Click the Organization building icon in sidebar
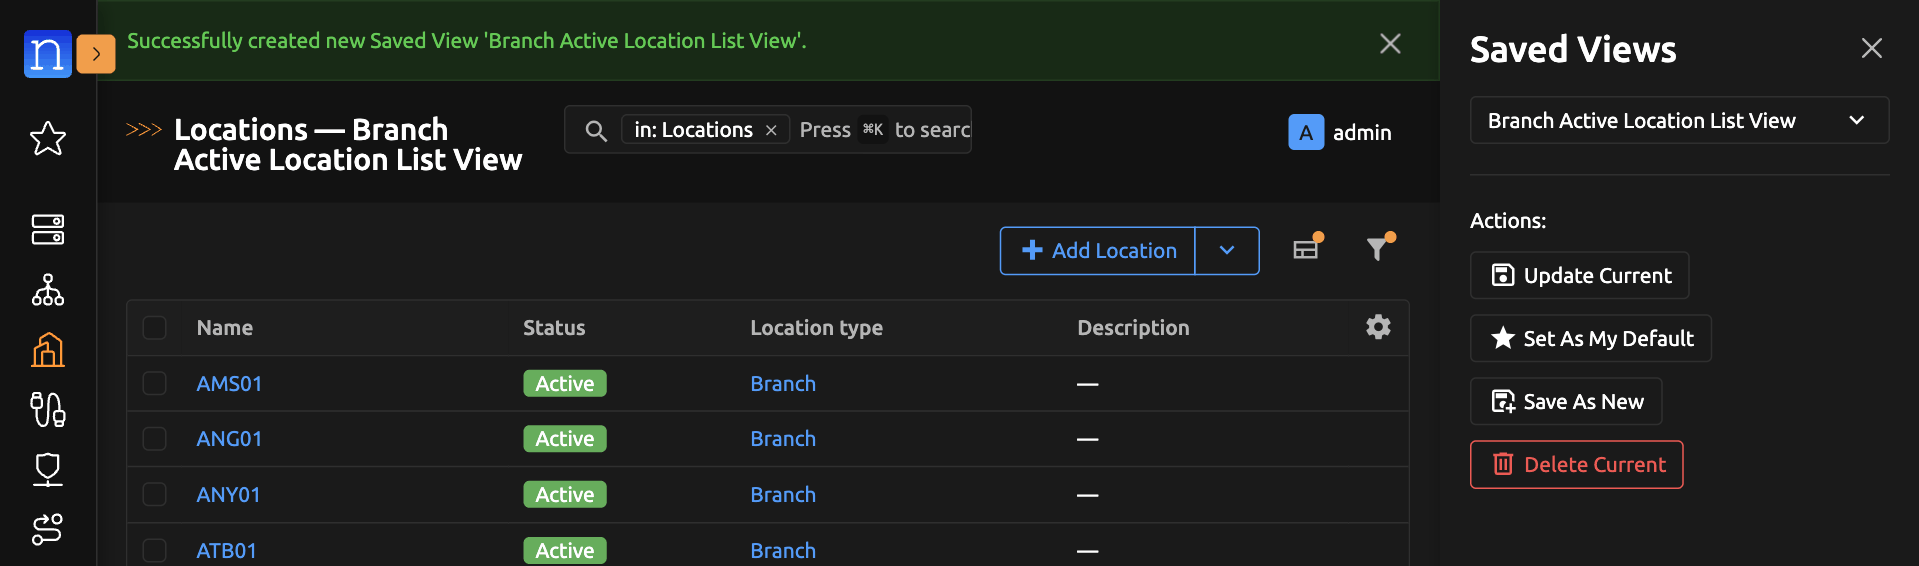This screenshot has width=1919, height=566. coord(48,350)
